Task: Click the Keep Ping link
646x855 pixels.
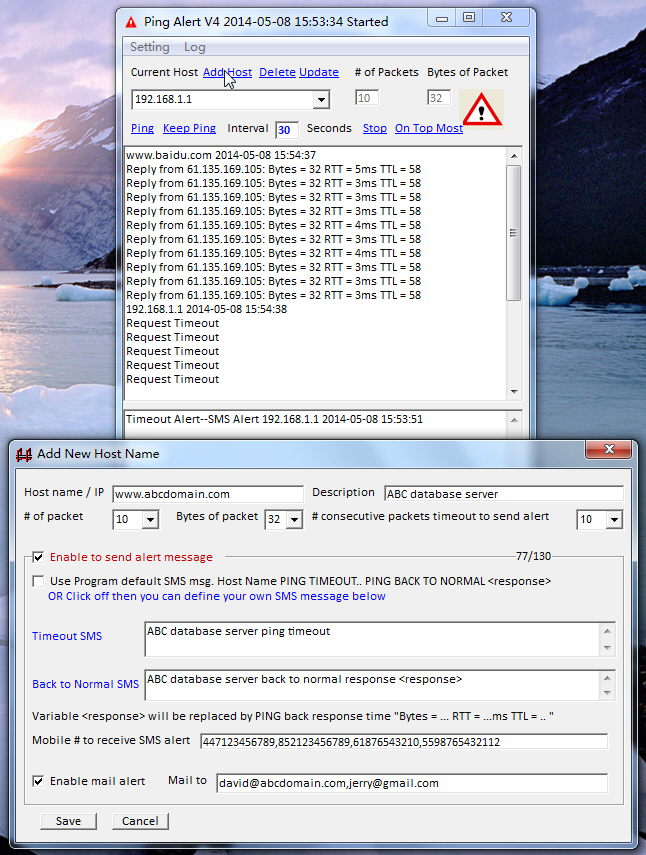Action: 189,128
